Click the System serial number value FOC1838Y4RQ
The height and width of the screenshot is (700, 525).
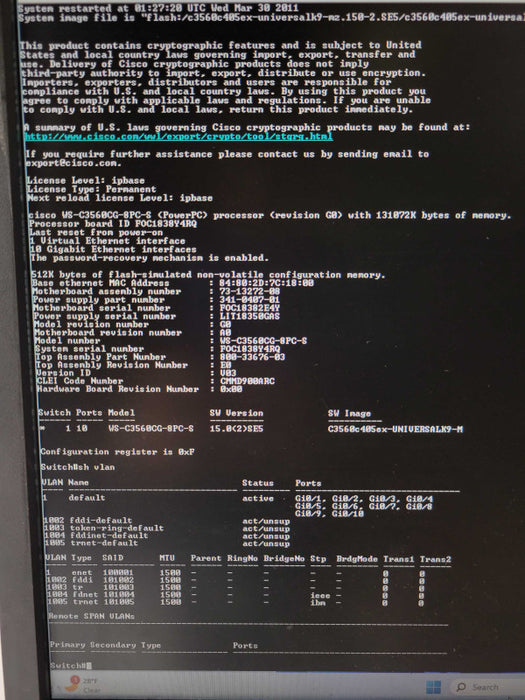click(250, 349)
